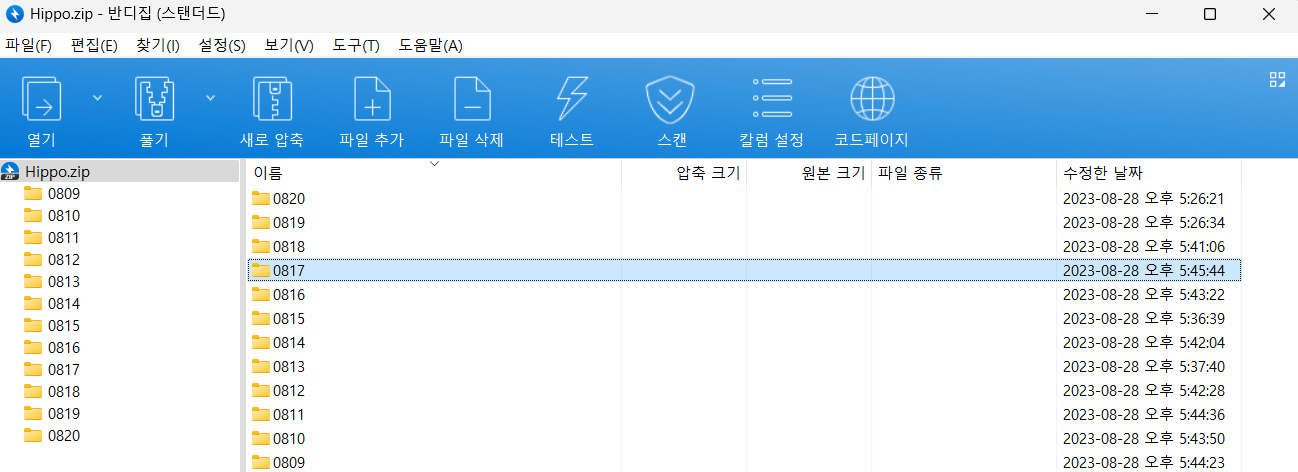Click the 파일 삭제 (Delete file) icon
1298x472 pixels.
[472, 100]
